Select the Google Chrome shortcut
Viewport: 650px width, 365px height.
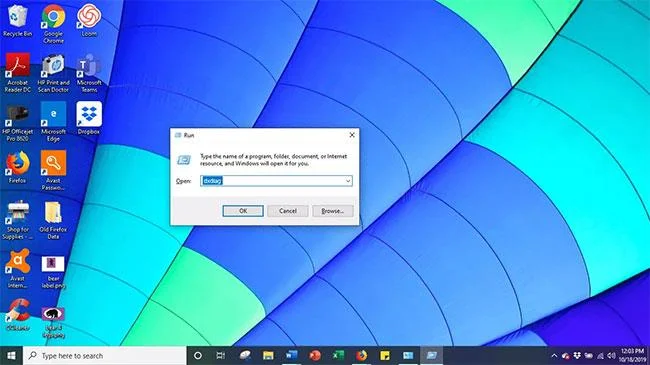(x=53, y=24)
